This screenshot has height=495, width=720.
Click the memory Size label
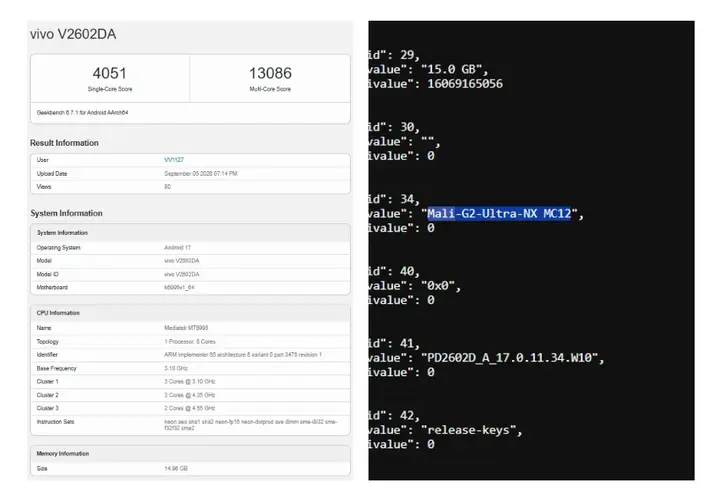(42, 469)
